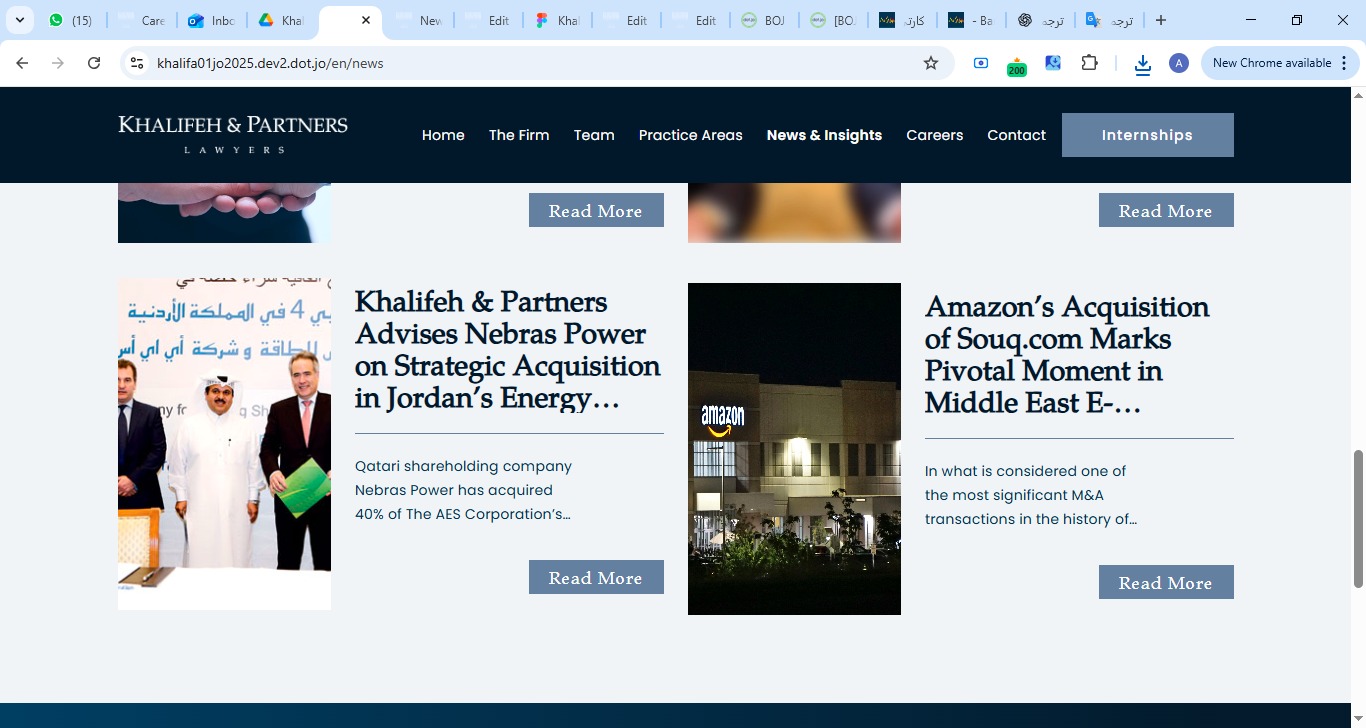Switch to the Google Translate tab
Image resolution: width=1366 pixels, height=728 pixels.
(x=1109, y=20)
